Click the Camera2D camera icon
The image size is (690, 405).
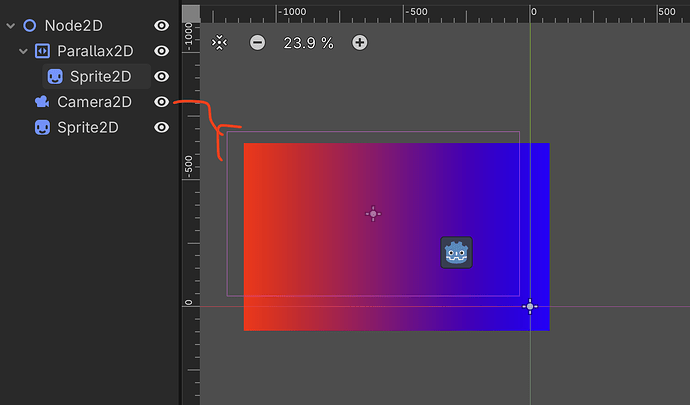pyautogui.click(x=42, y=102)
